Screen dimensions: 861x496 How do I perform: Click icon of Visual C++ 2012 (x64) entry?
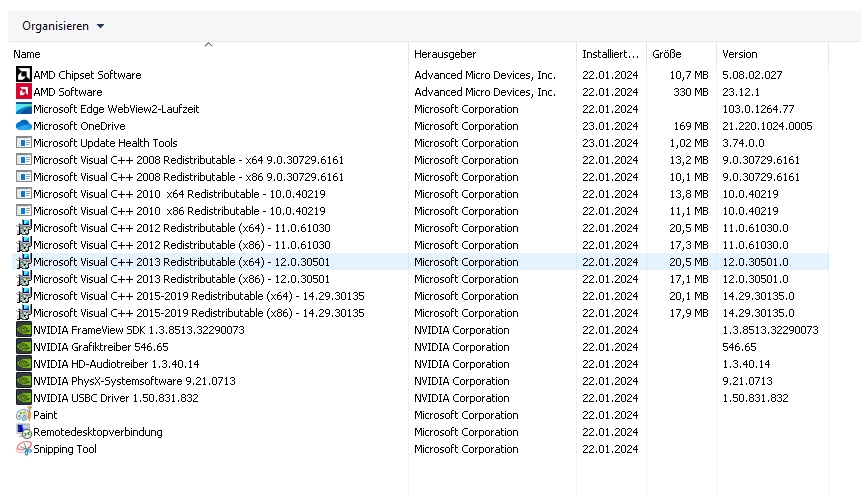[24, 228]
